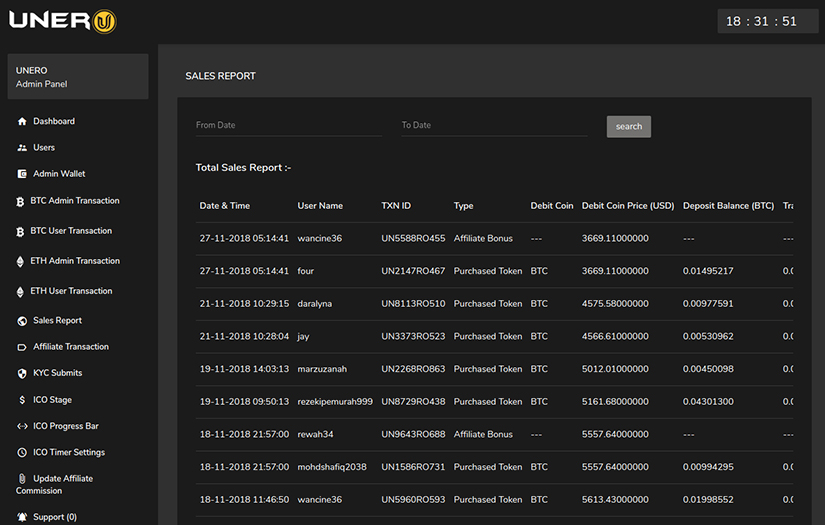825x525 pixels.
Task: Click the ETH User Transaction ethereum icon
Action: (20, 291)
